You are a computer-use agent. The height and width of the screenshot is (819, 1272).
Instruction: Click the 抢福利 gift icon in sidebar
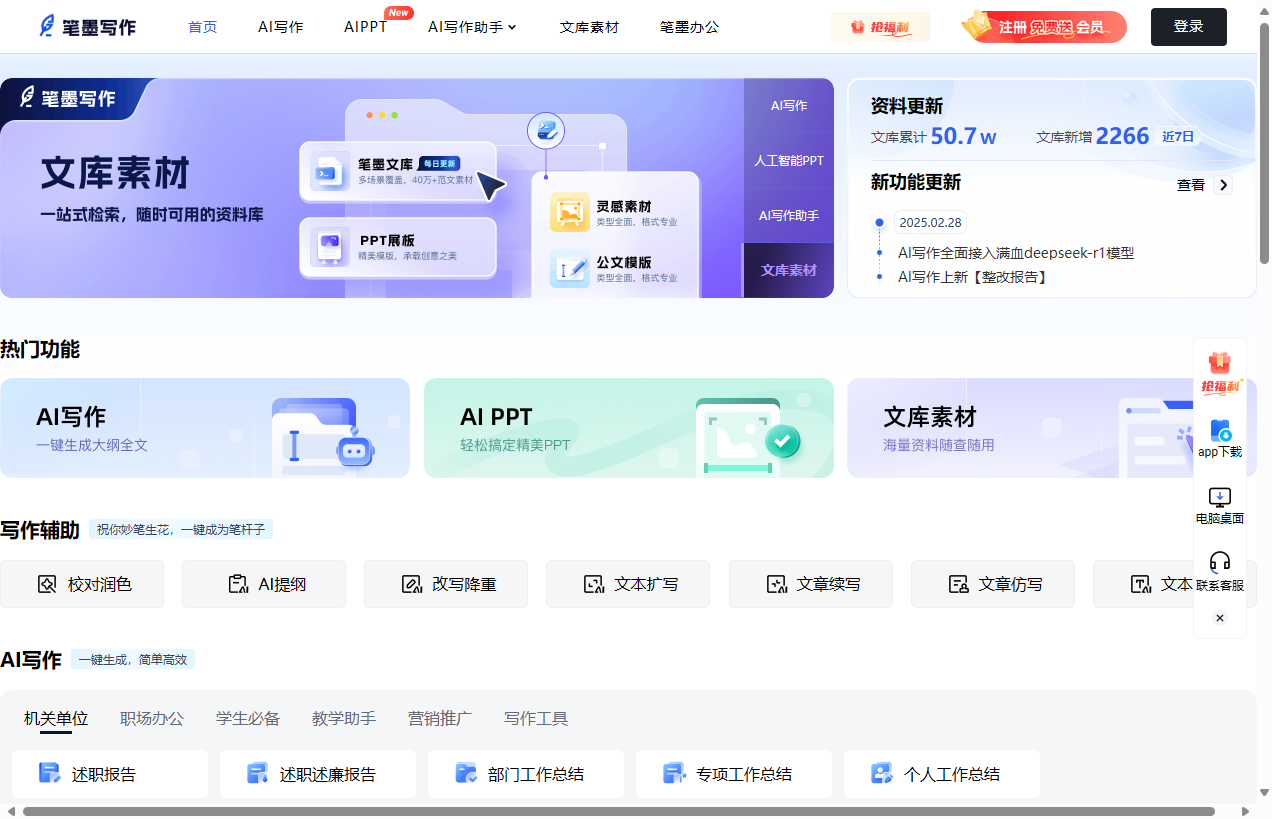click(x=1220, y=364)
